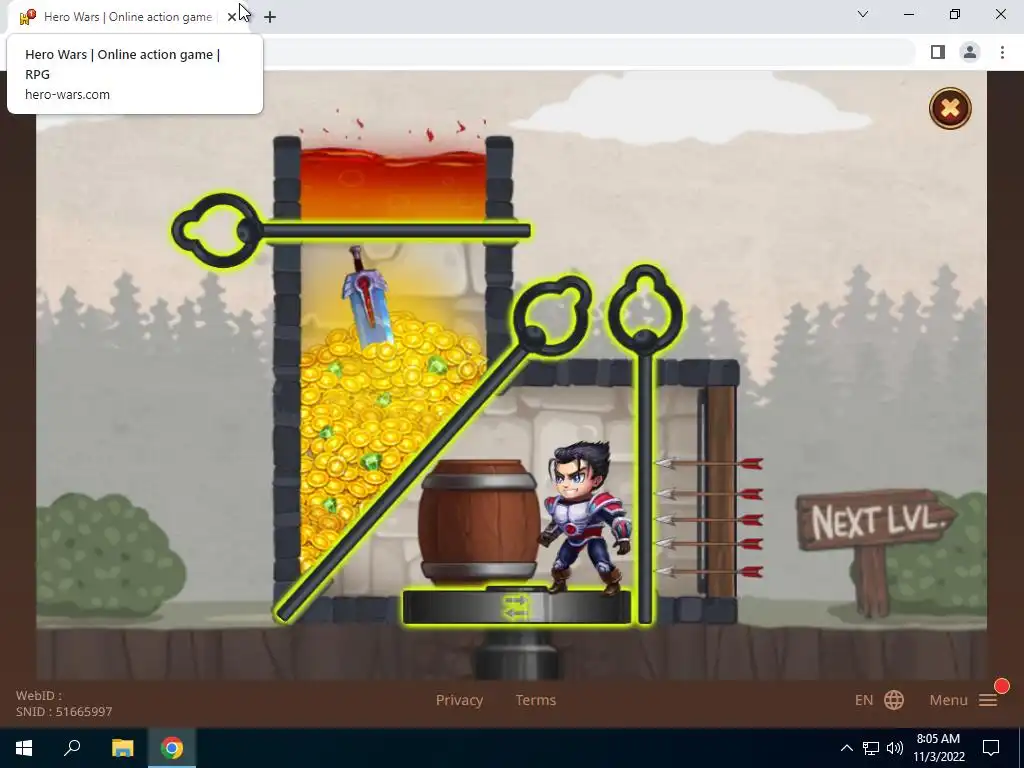Restore down the Chrome window
The height and width of the screenshot is (768, 1024).
[955, 14]
